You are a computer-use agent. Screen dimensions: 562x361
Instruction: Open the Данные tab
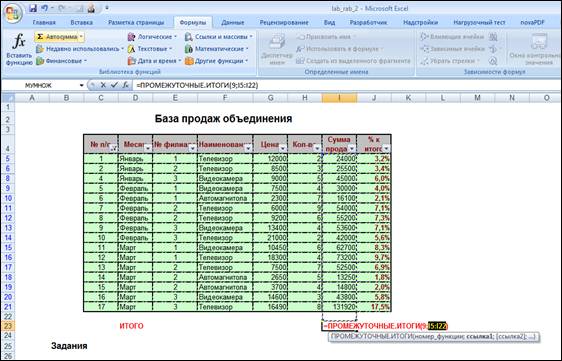[232, 22]
